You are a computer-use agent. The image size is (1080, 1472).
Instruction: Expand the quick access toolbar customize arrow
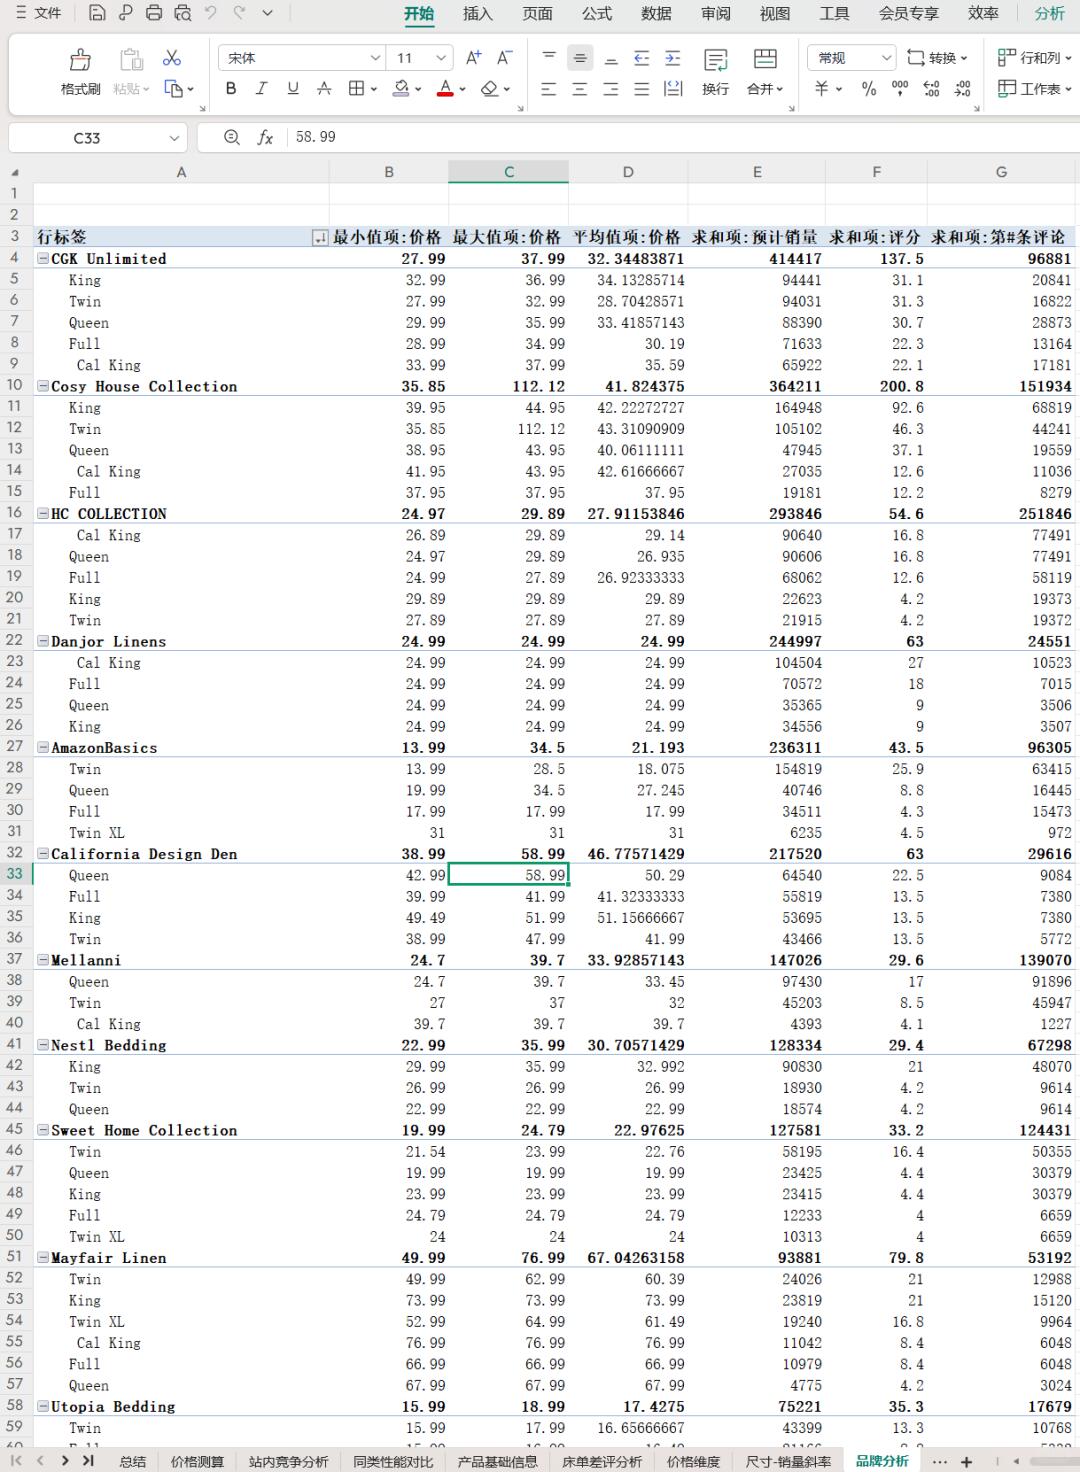(x=268, y=13)
